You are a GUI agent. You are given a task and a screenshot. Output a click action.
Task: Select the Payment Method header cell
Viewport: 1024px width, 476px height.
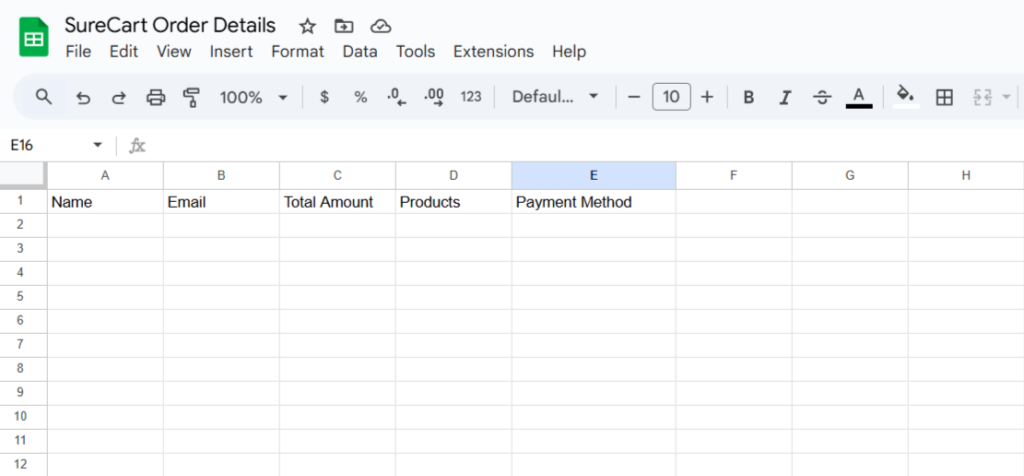point(593,202)
